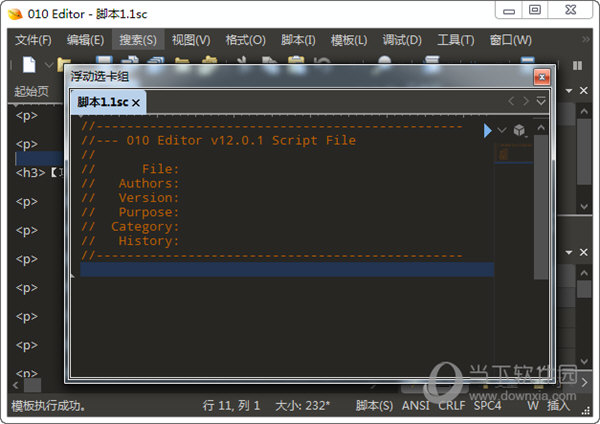Click the highlighted empty line 11 in editor
Screen dimensions: 600x424
pyautogui.click(x=287, y=269)
